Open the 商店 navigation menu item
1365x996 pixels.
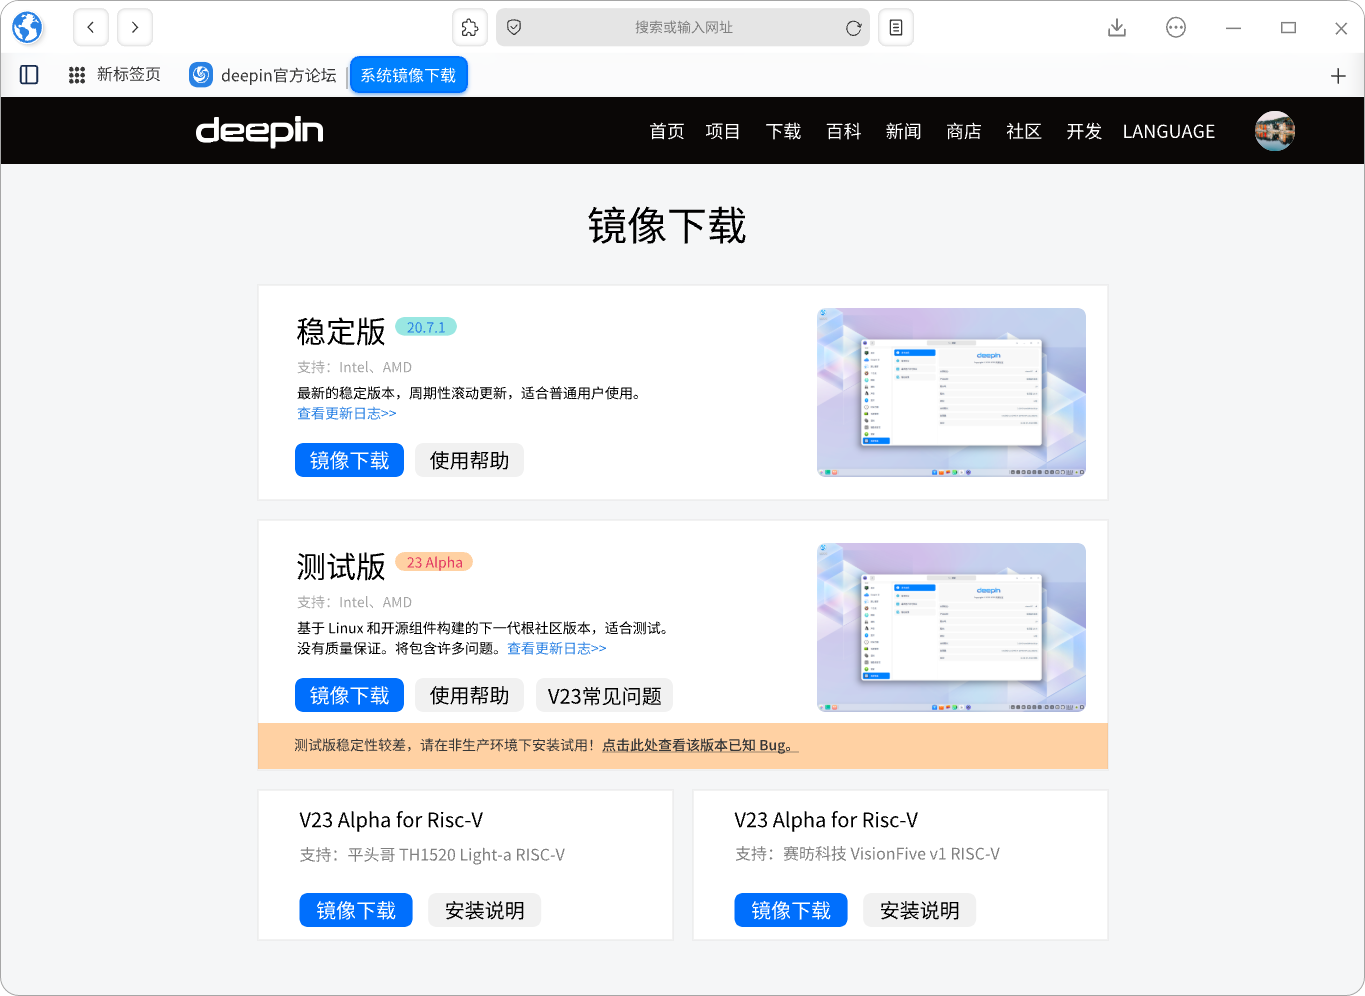point(964,131)
